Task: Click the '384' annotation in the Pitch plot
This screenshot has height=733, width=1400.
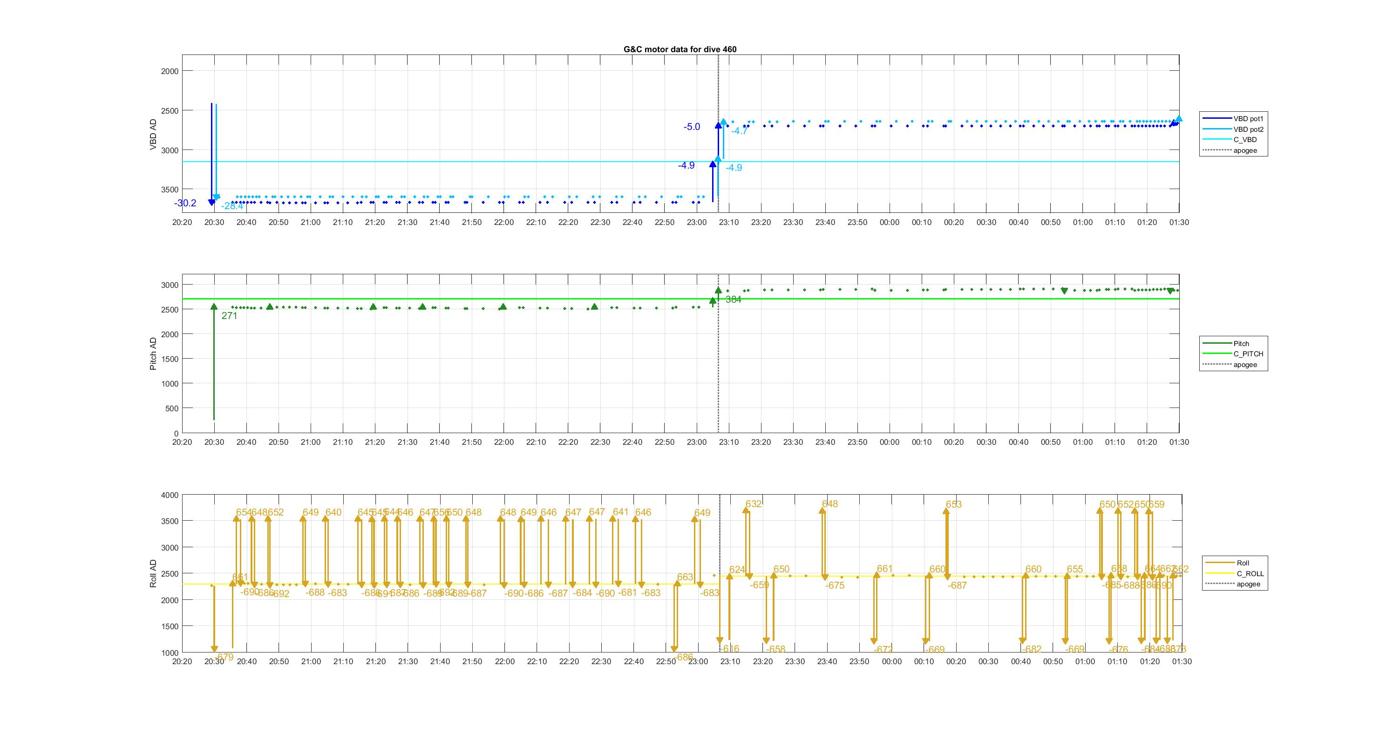Action: [733, 299]
